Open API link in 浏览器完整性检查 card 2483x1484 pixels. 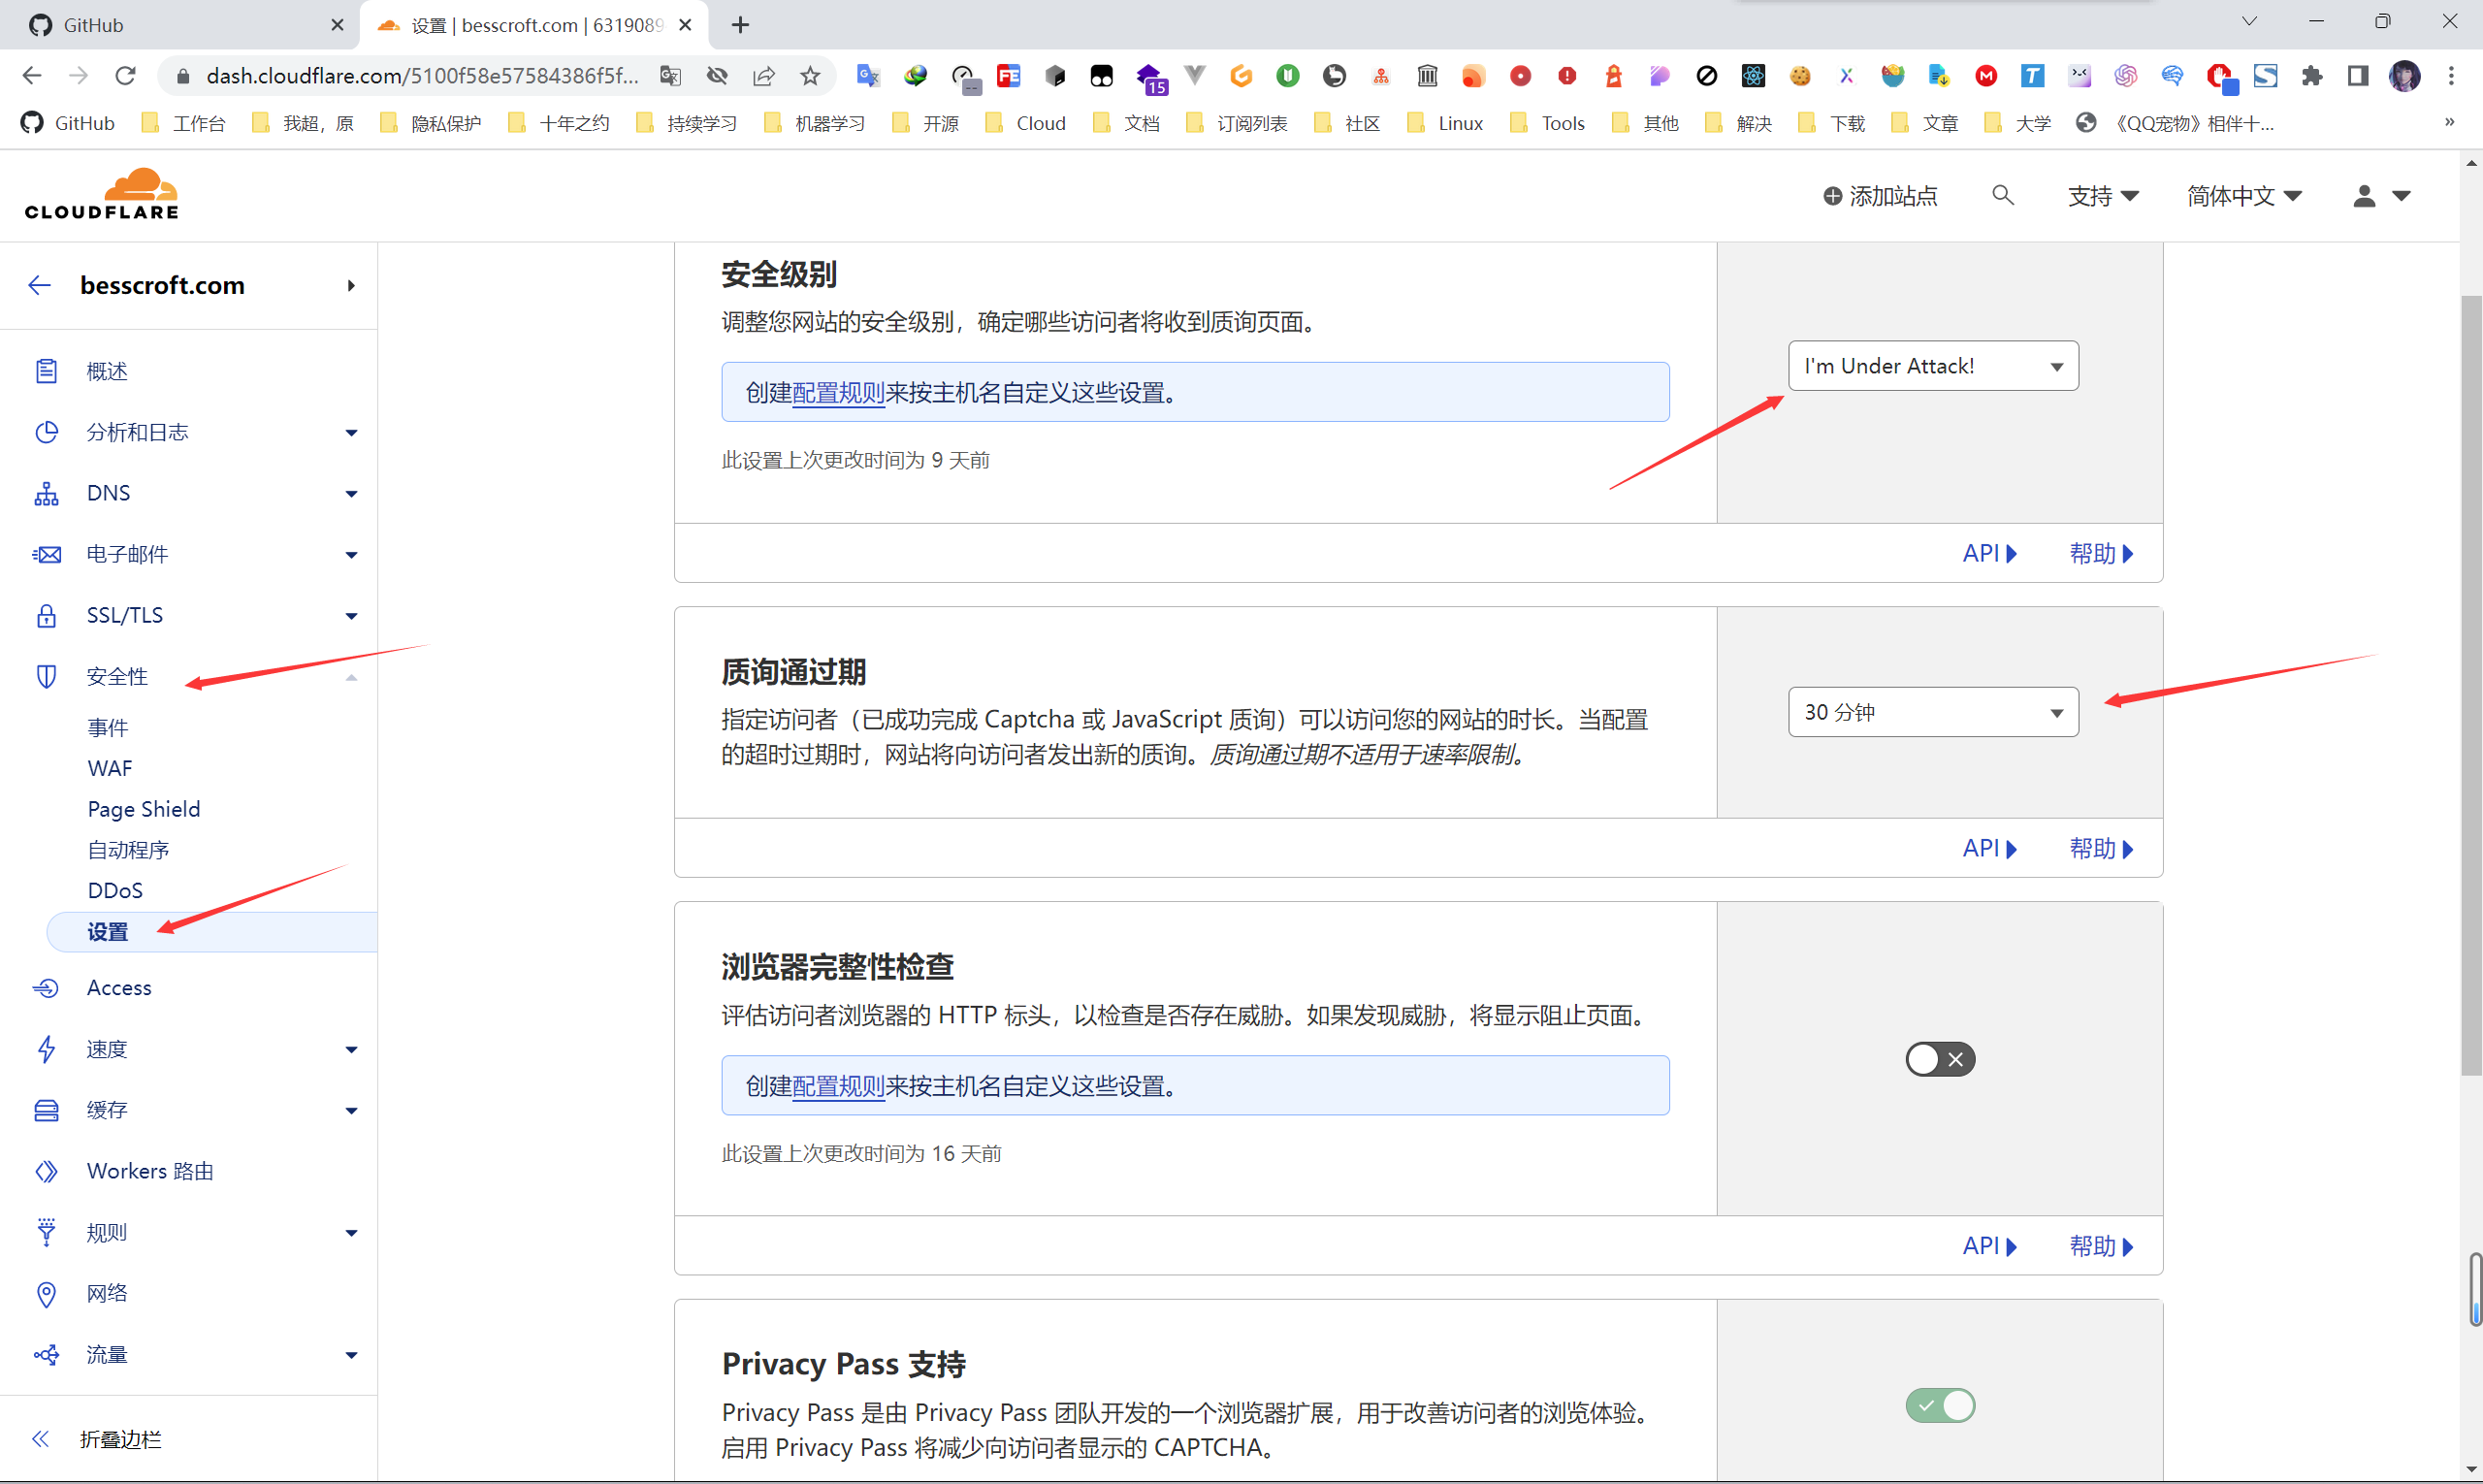point(1989,1246)
